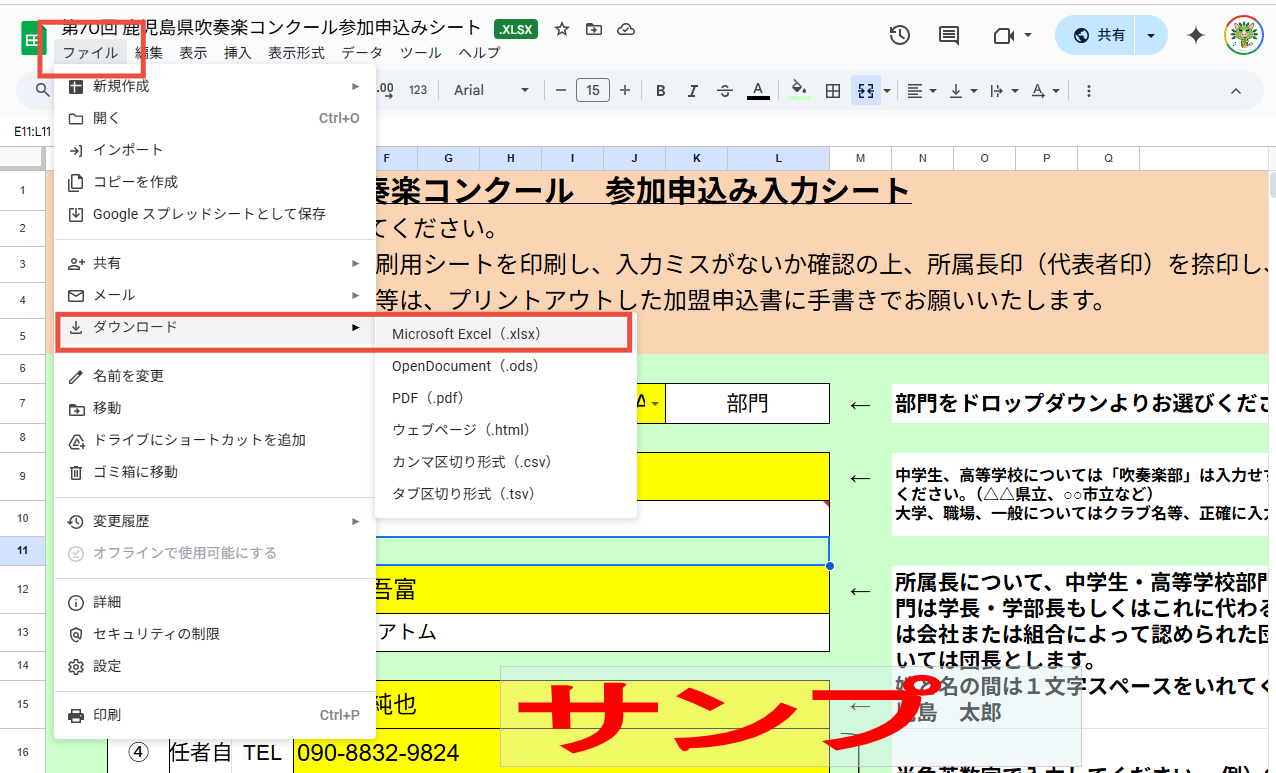This screenshot has height=773, width=1276.
Task: Open the ヘルプ menu
Action: (479, 53)
